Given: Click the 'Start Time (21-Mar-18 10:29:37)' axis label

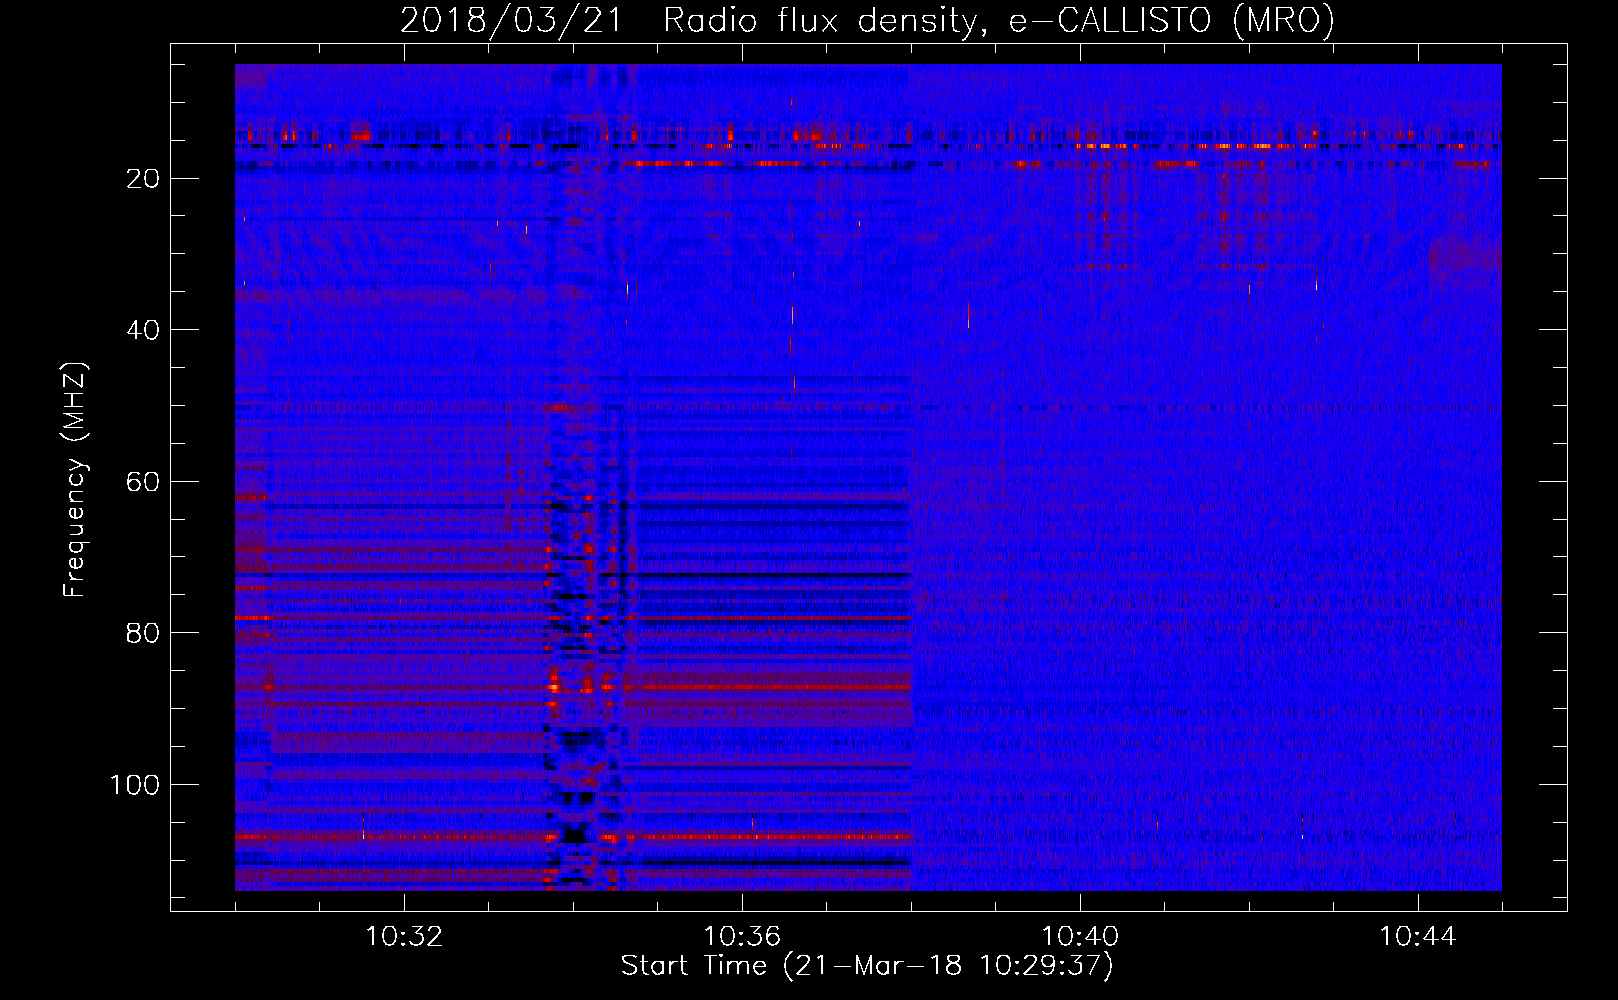Looking at the screenshot, I should tap(867, 966).
